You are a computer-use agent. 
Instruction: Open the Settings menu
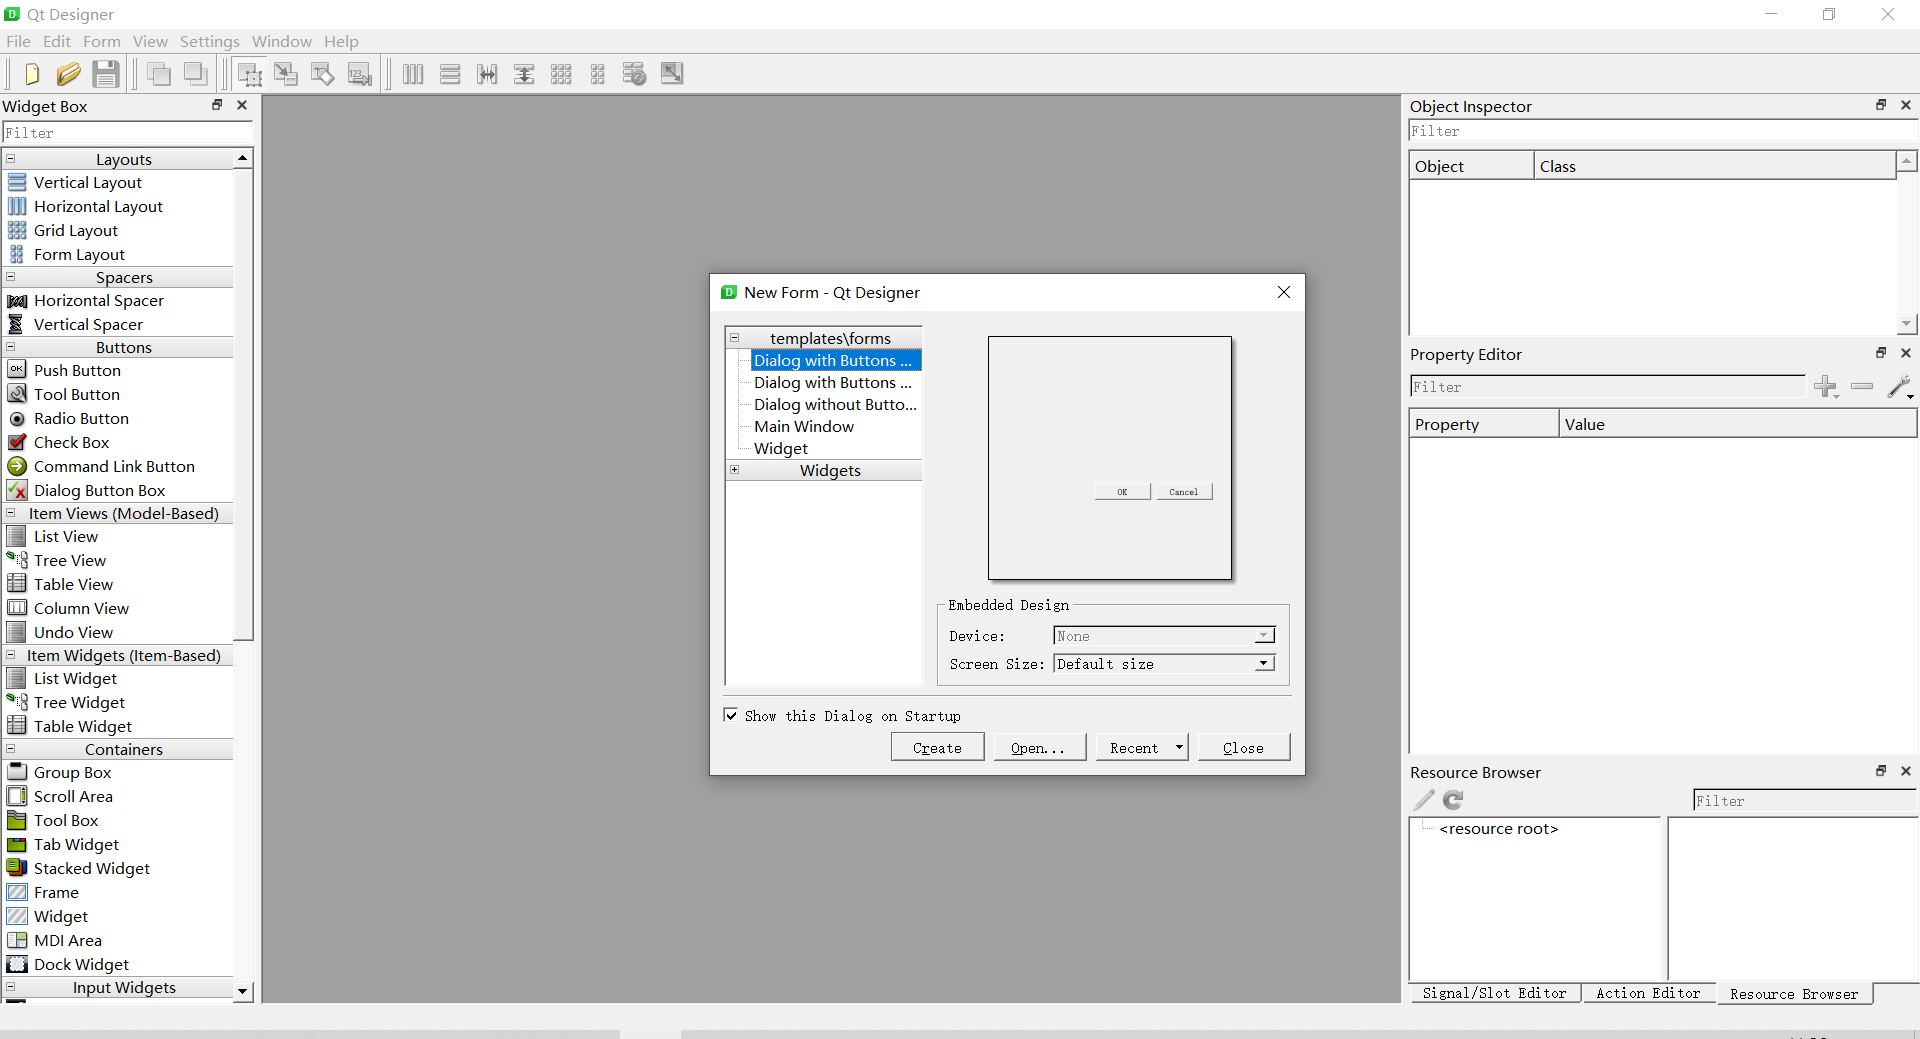(209, 41)
